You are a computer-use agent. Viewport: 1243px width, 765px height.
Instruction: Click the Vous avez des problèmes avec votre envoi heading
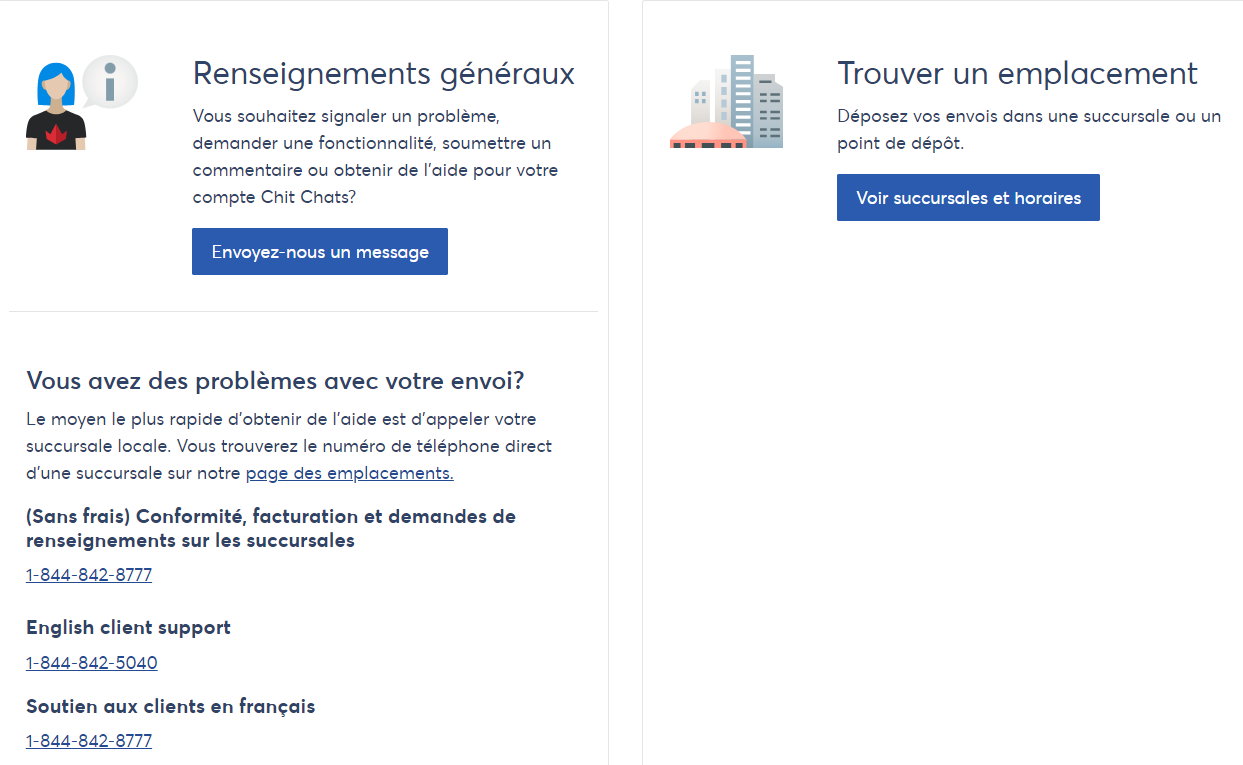coord(275,381)
